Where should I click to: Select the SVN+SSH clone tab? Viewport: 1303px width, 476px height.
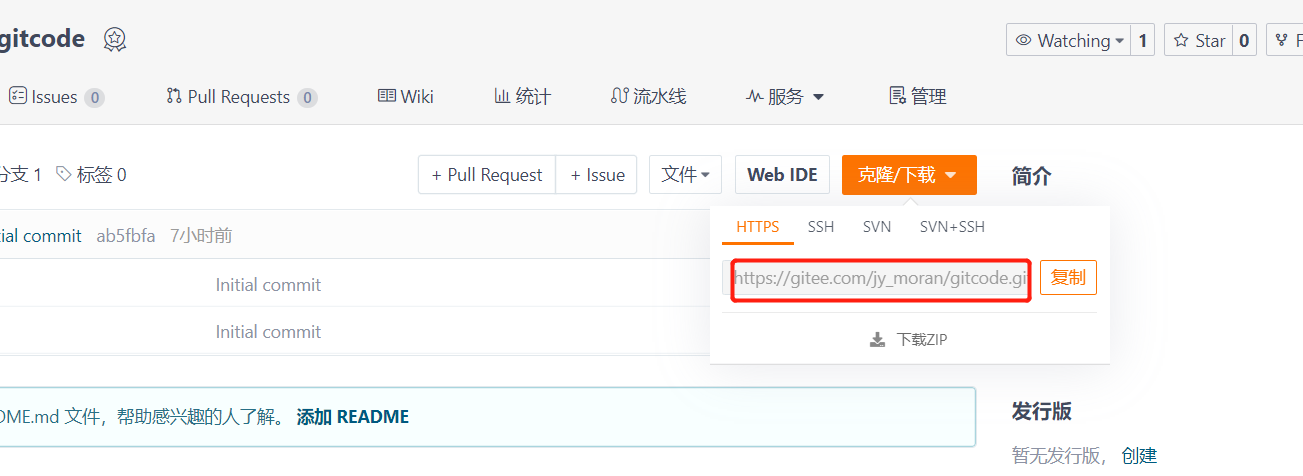(x=952, y=226)
